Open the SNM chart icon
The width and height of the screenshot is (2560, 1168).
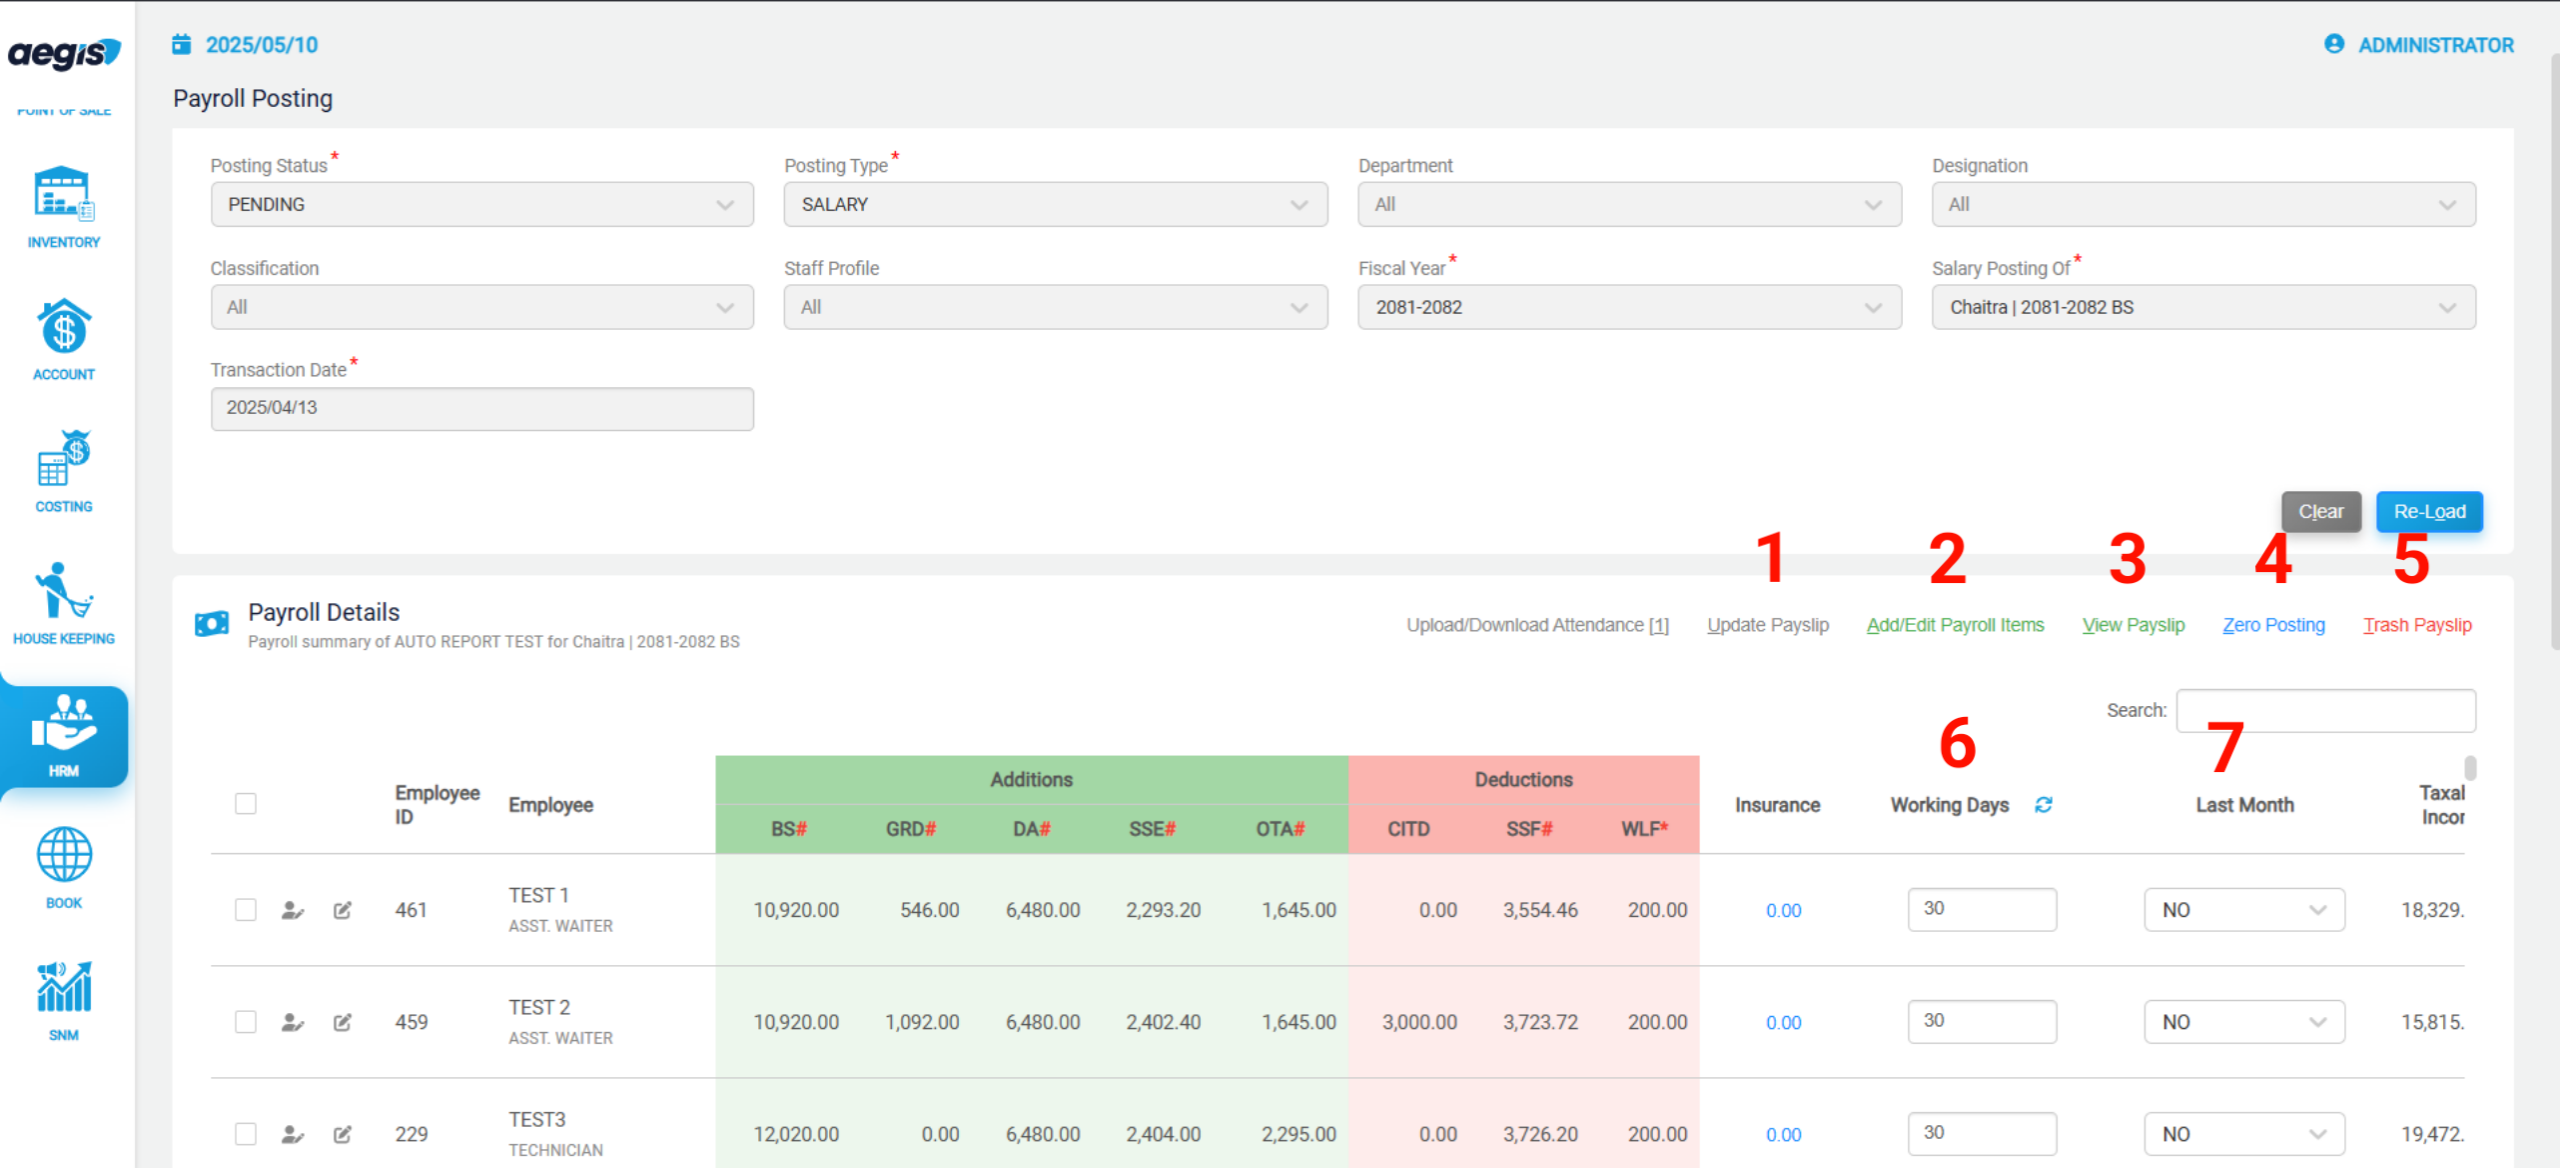pyautogui.click(x=64, y=987)
